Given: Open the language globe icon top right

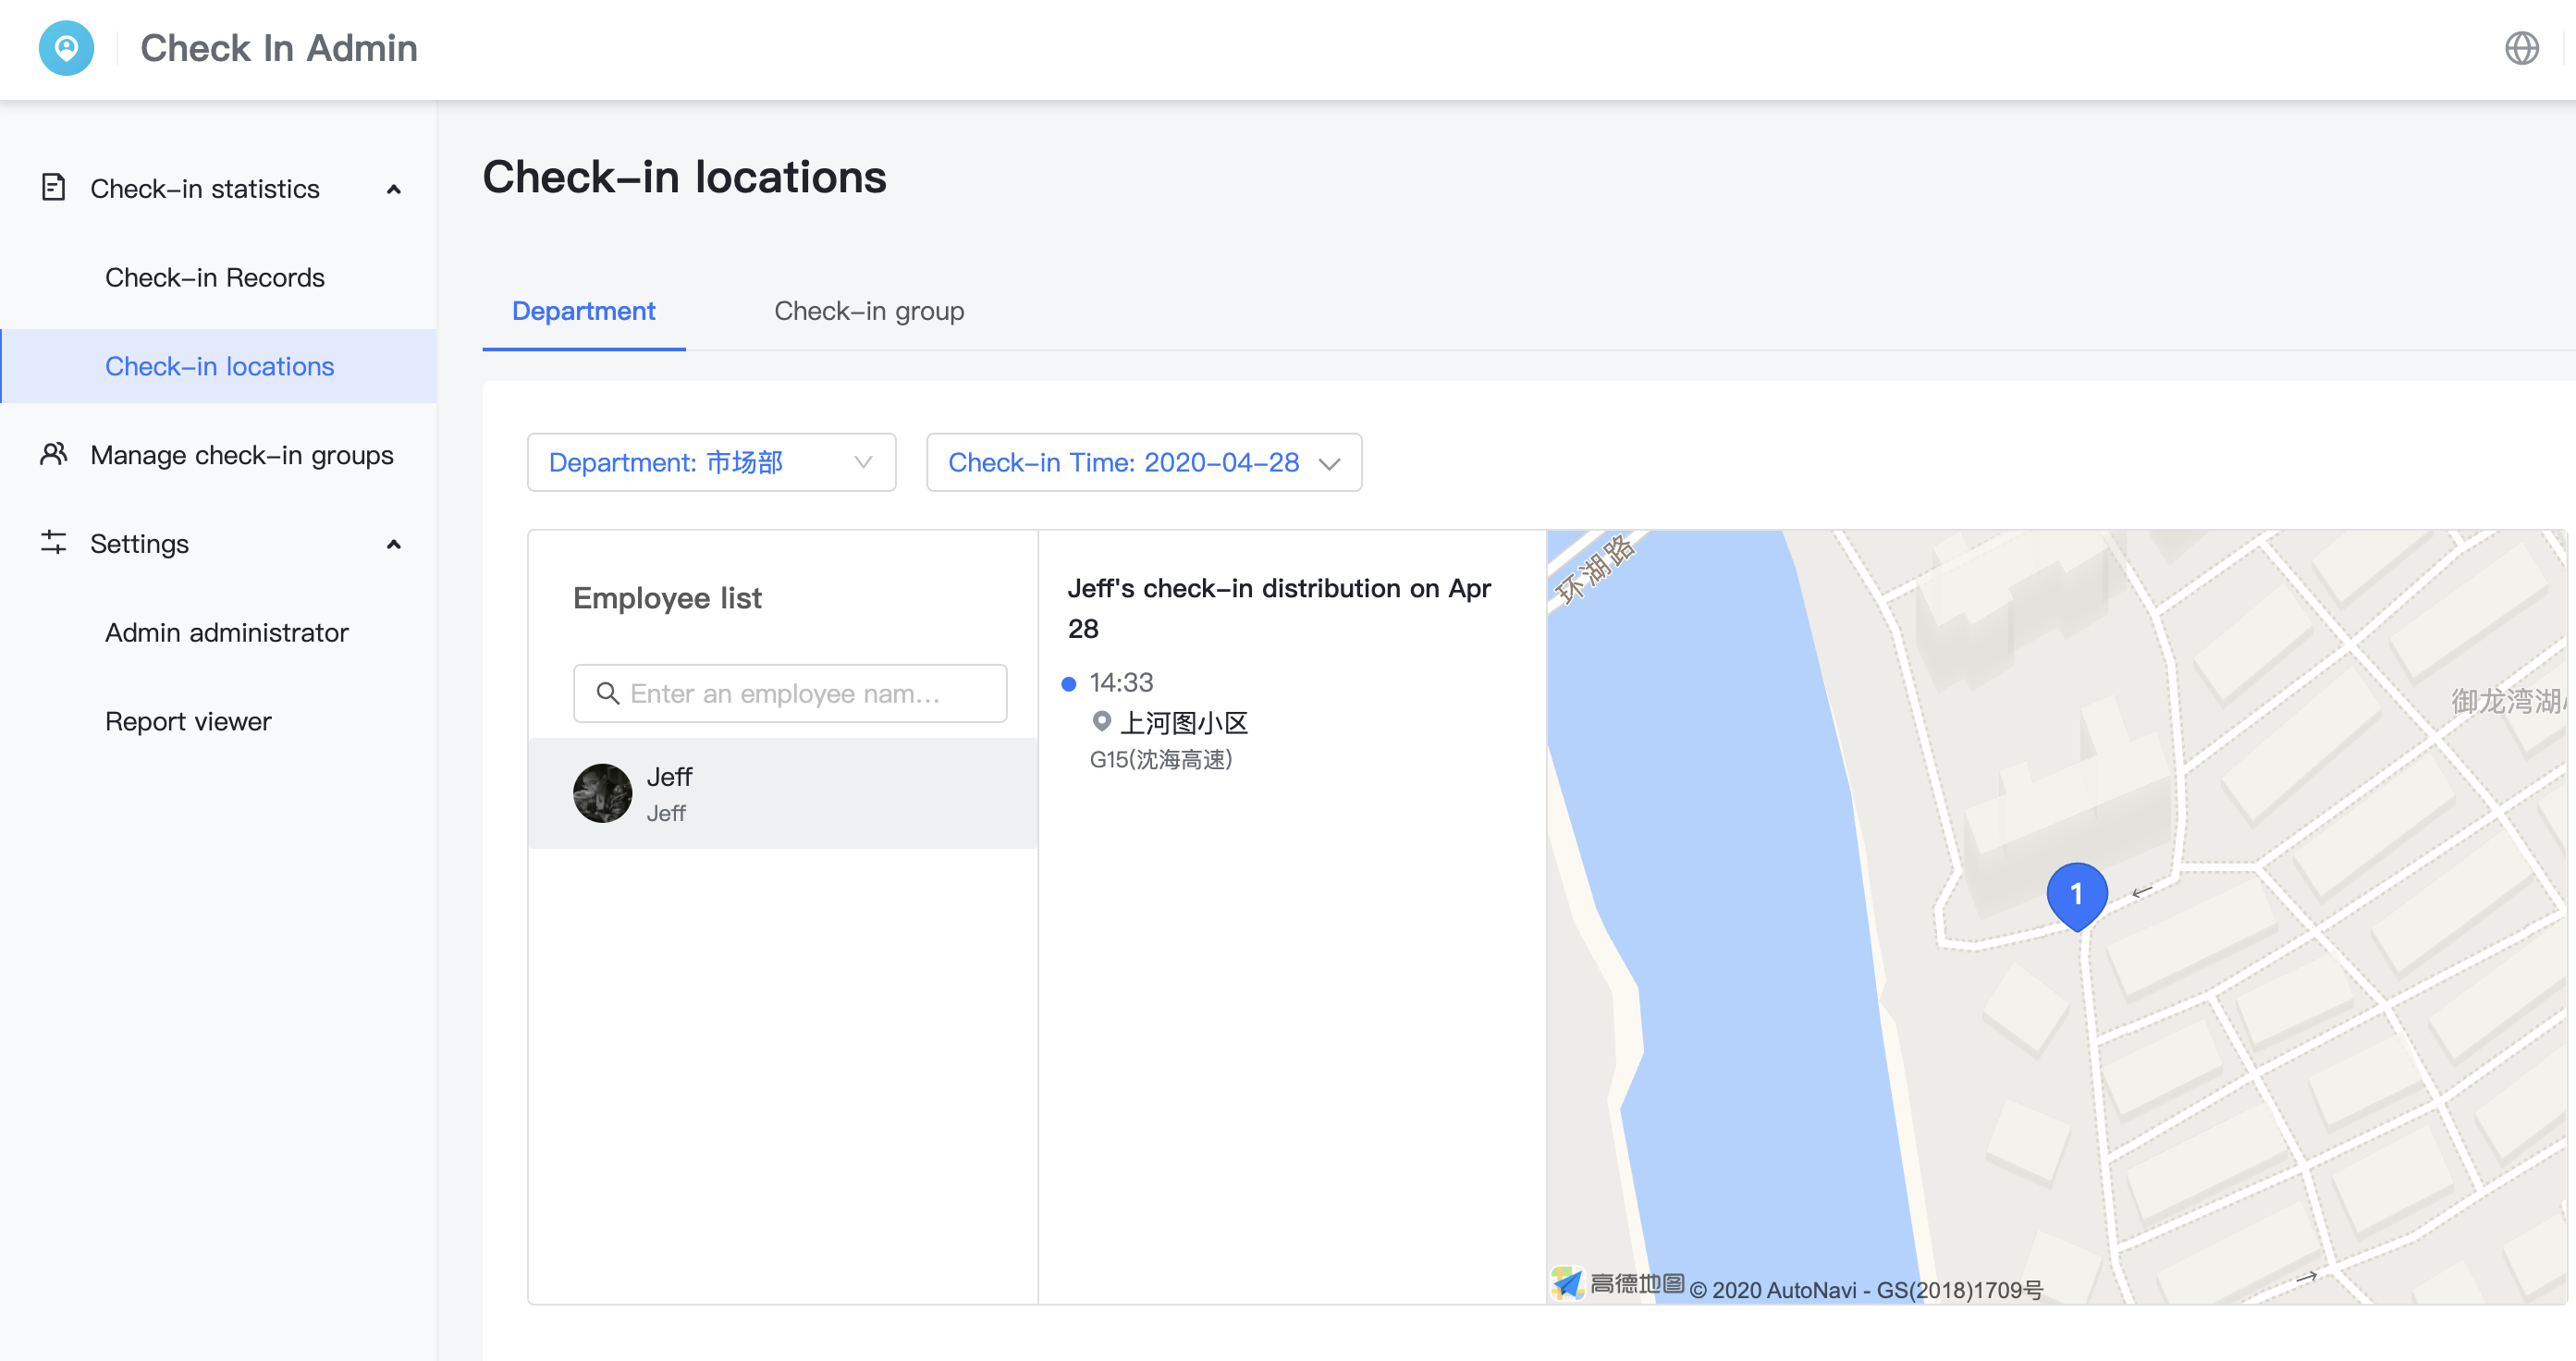Looking at the screenshot, I should pyautogui.click(x=2522, y=47).
